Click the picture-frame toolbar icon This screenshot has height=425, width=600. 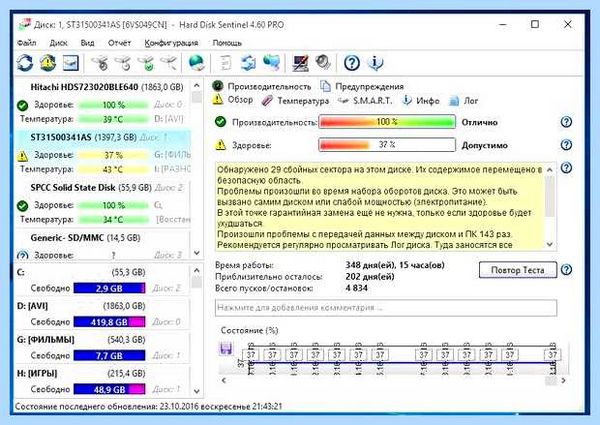point(71,63)
